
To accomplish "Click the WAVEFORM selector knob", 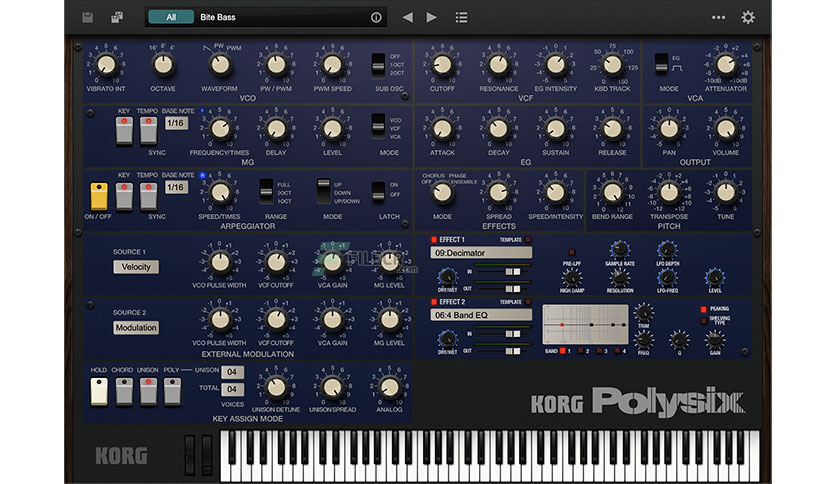I will coord(219,65).
